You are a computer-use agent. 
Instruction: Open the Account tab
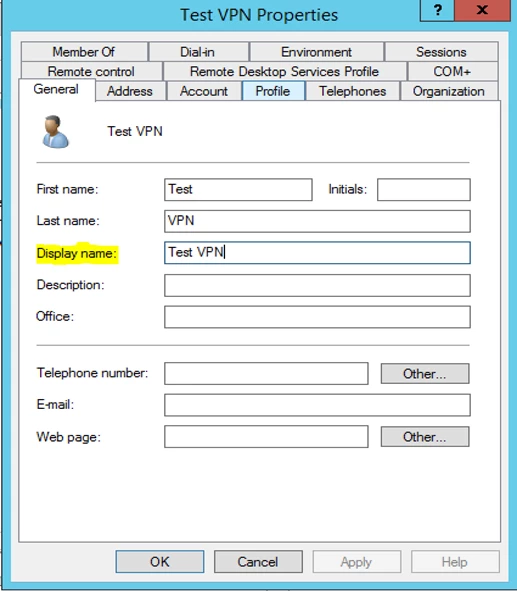pos(204,91)
